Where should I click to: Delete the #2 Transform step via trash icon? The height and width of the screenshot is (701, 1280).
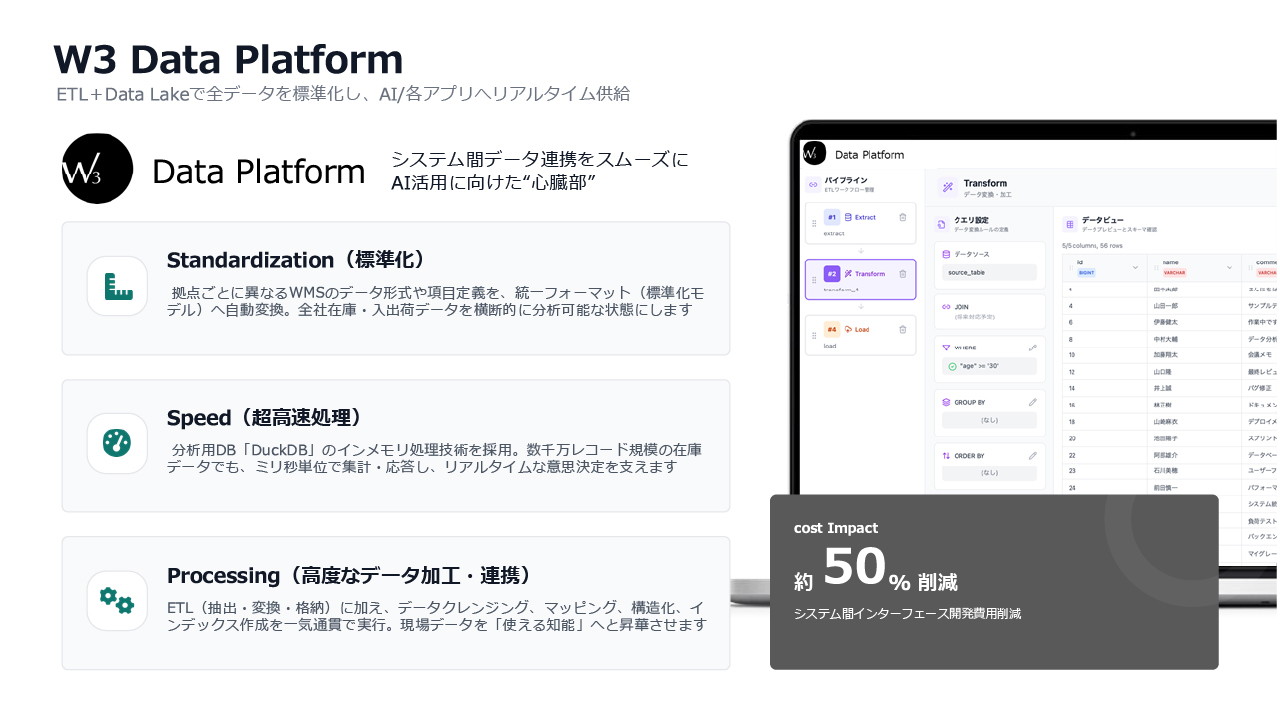902,273
